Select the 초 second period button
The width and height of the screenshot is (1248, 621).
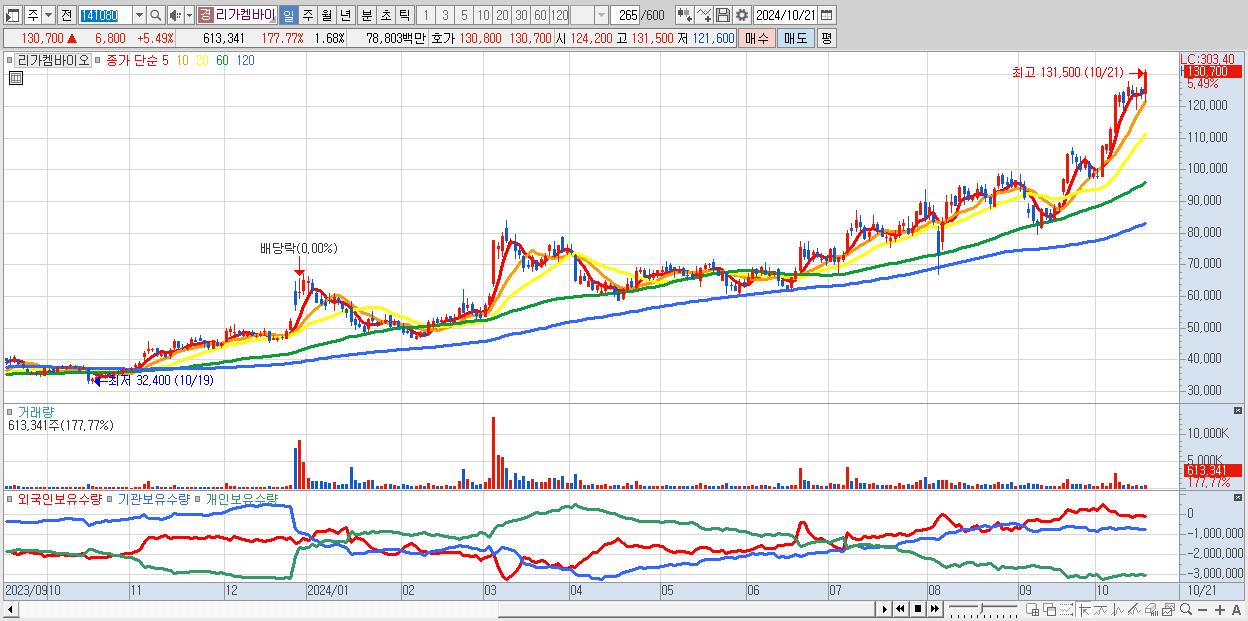385,16
